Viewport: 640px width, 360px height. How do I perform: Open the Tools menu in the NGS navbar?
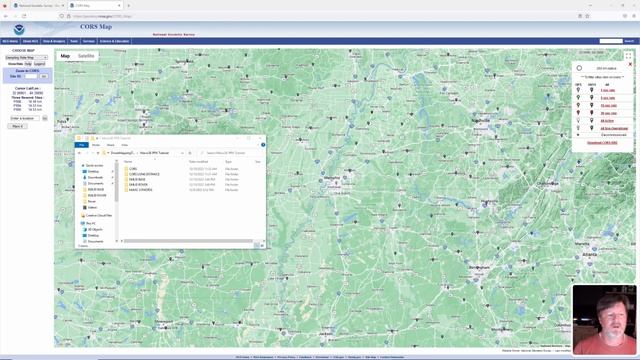[74, 41]
